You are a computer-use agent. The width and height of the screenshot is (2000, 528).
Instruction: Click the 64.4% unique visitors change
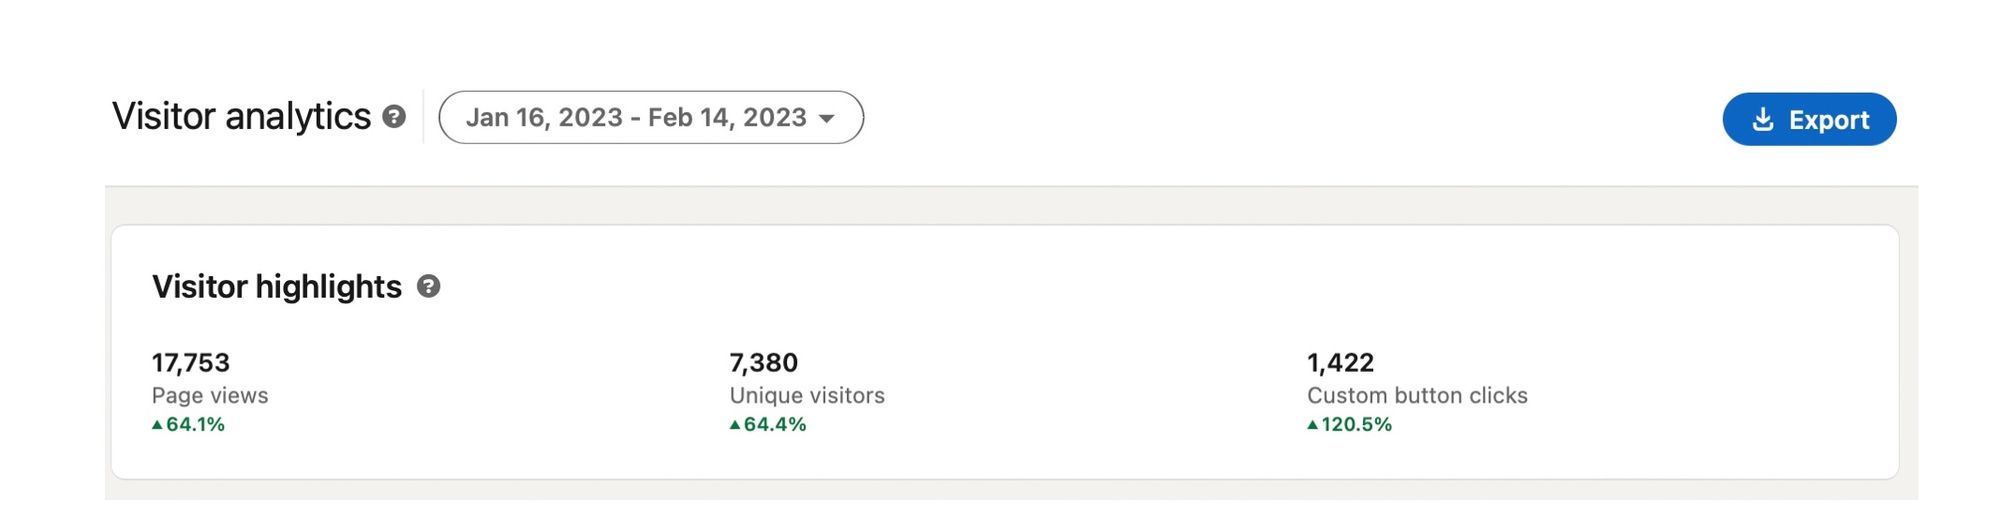tap(775, 424)
